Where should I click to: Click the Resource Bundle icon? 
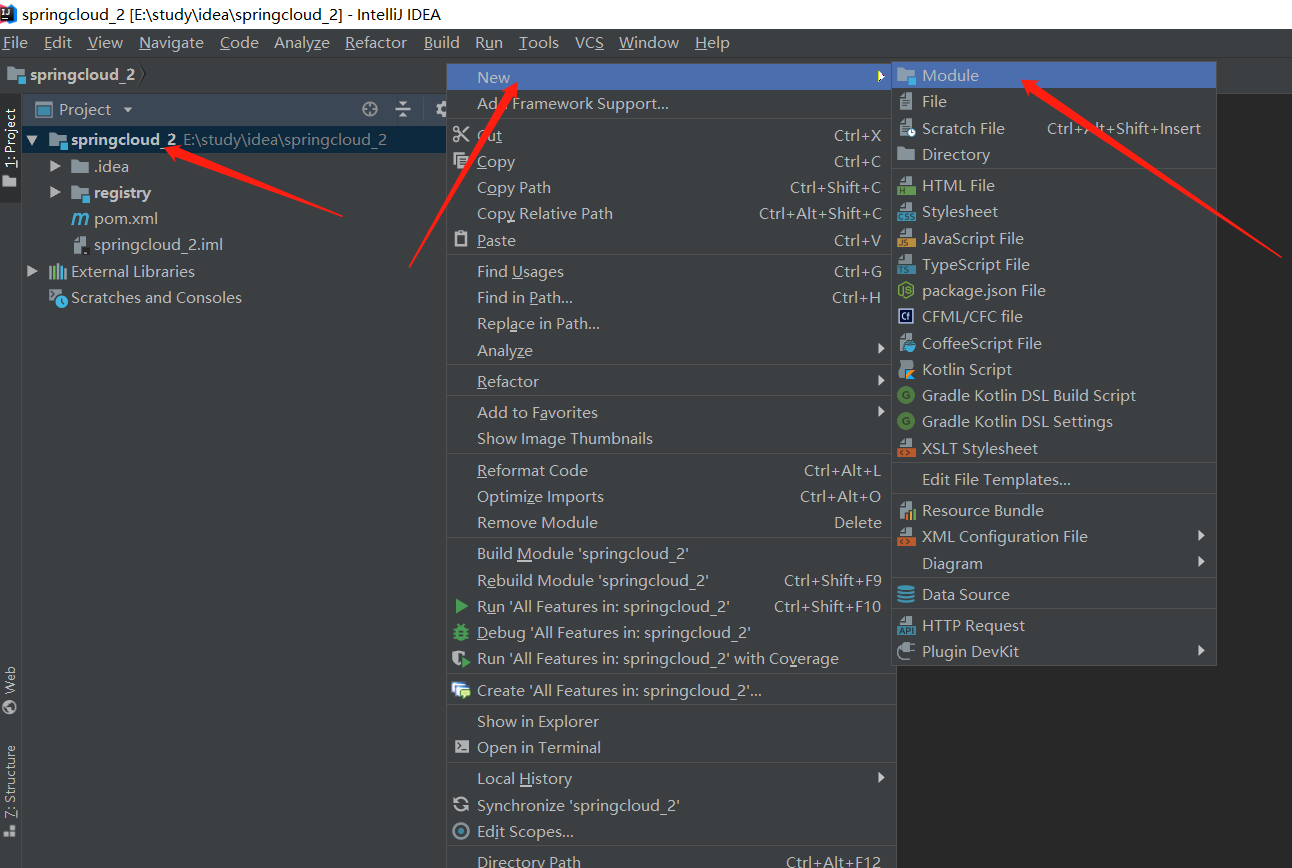[x=906, y=510]
